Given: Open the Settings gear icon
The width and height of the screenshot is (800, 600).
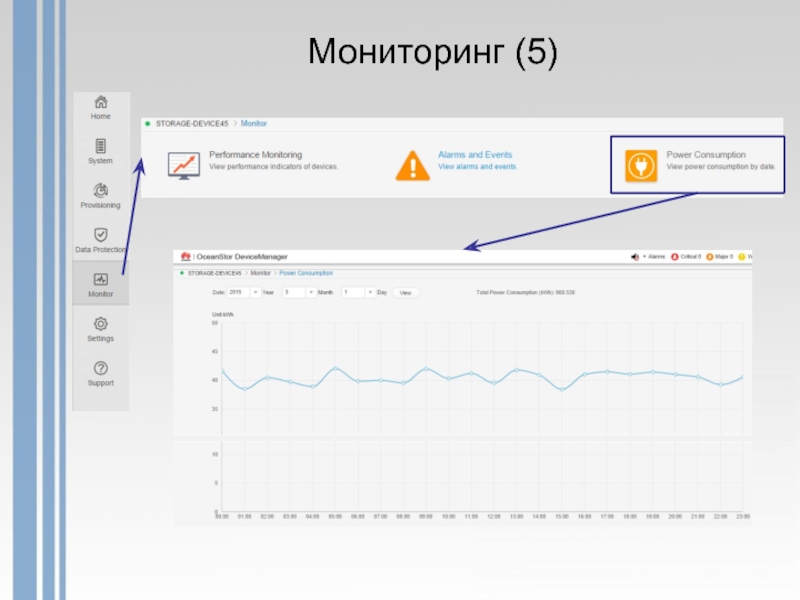Looking at the screenshot, I should coord(101,323).
